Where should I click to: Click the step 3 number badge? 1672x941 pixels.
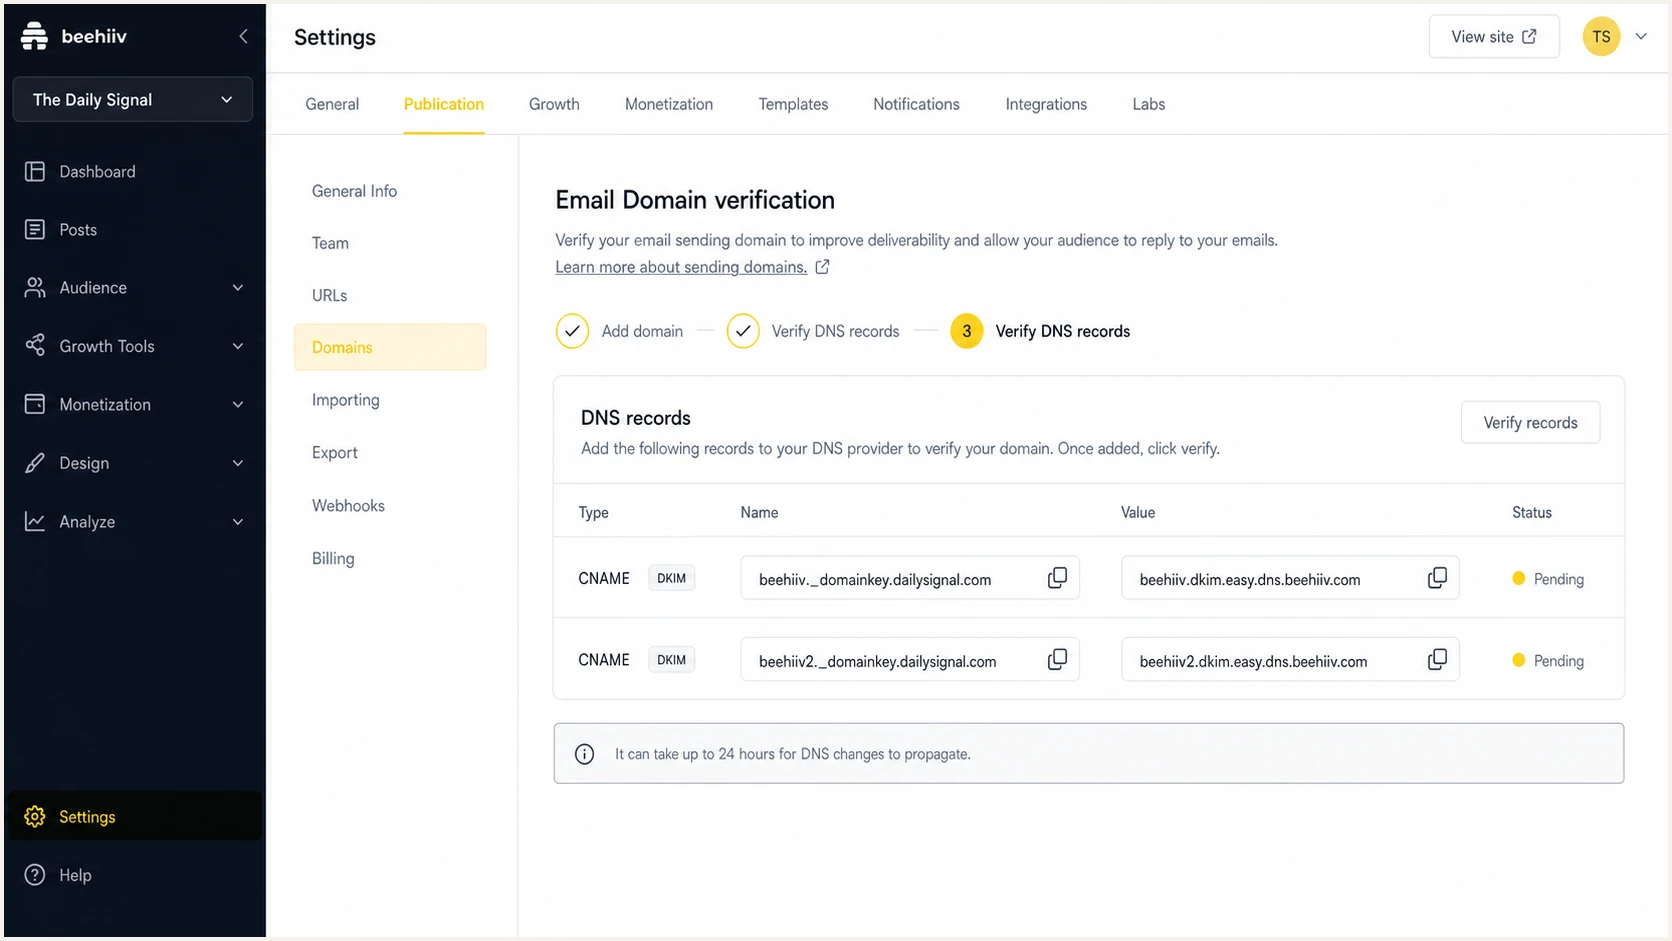click(966, 331)
